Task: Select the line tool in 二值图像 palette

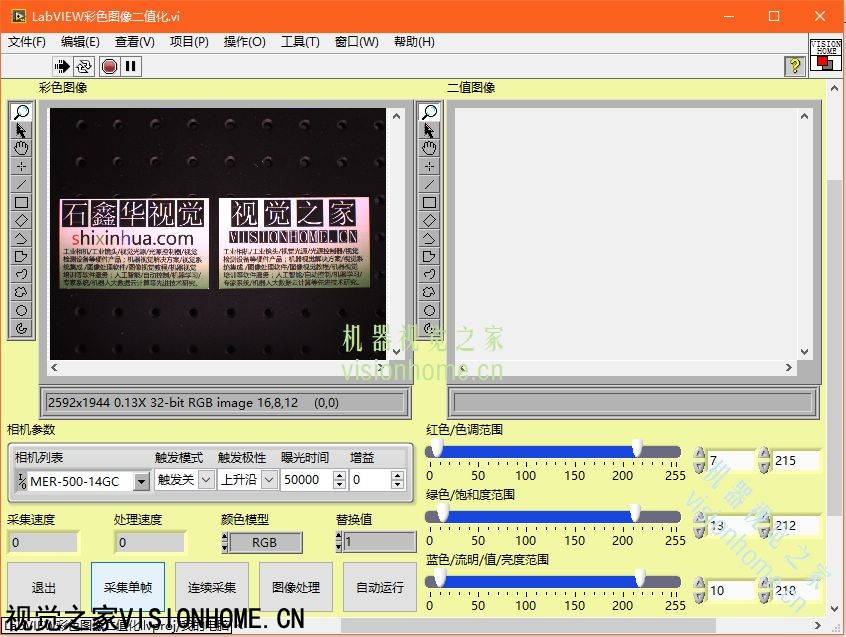Action: pyautogui.click(x=429, y=184)
